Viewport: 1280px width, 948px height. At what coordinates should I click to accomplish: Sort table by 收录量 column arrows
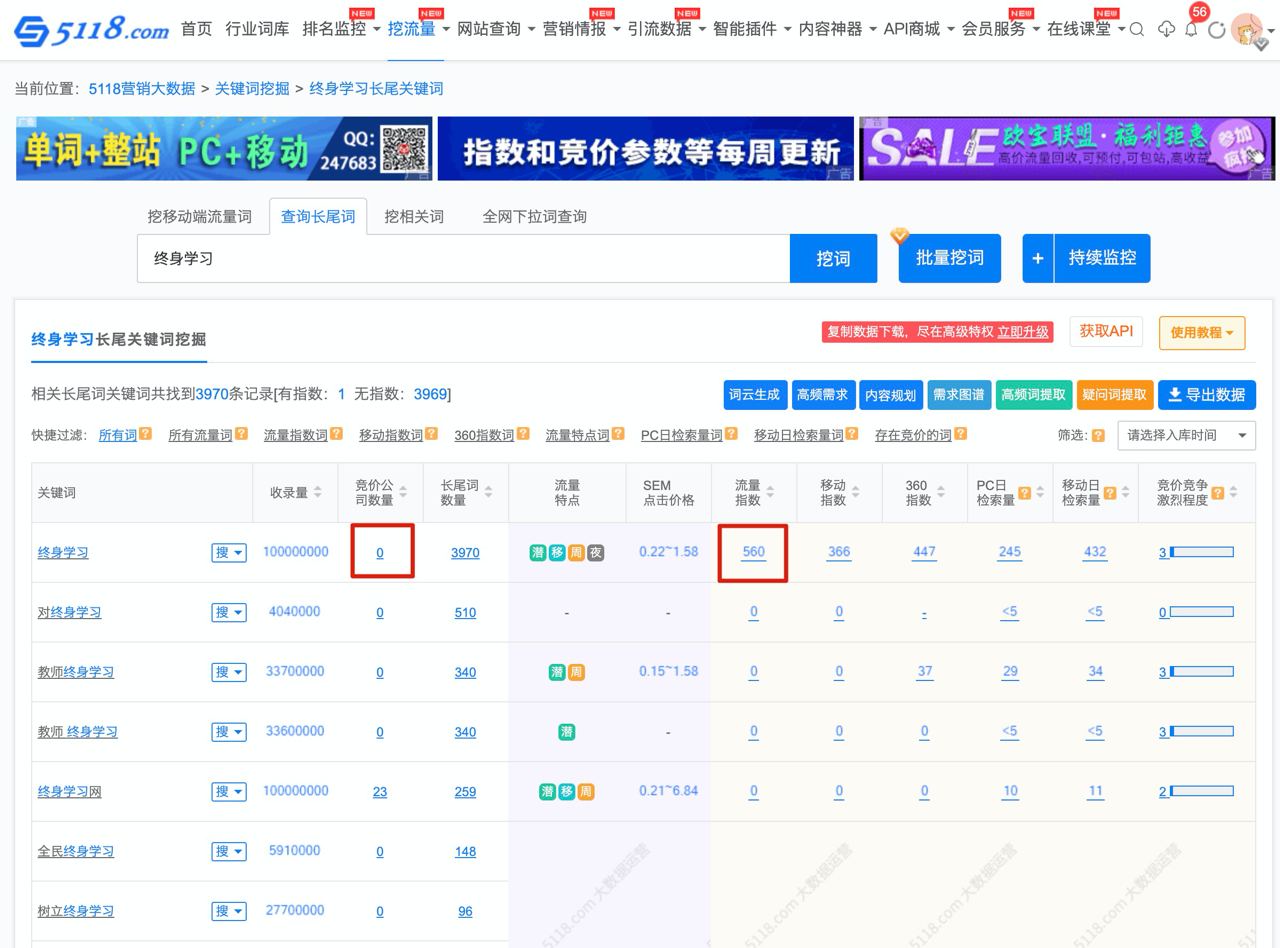[x=317, y=492]
